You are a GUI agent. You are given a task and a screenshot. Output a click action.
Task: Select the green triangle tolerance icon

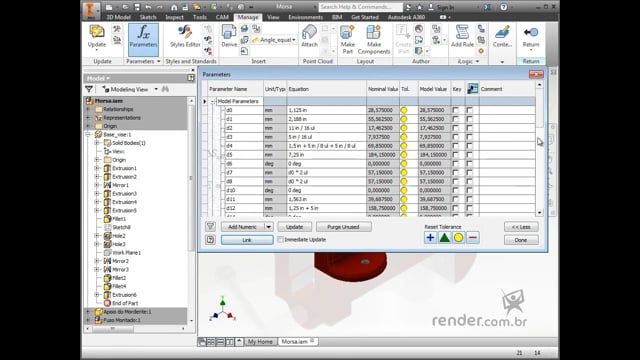coord(444,238)
